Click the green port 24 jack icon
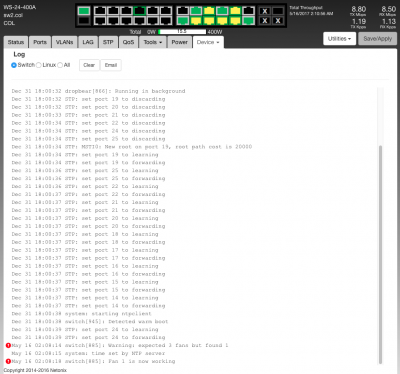This screenshot has width=400, height=374. 248,21
